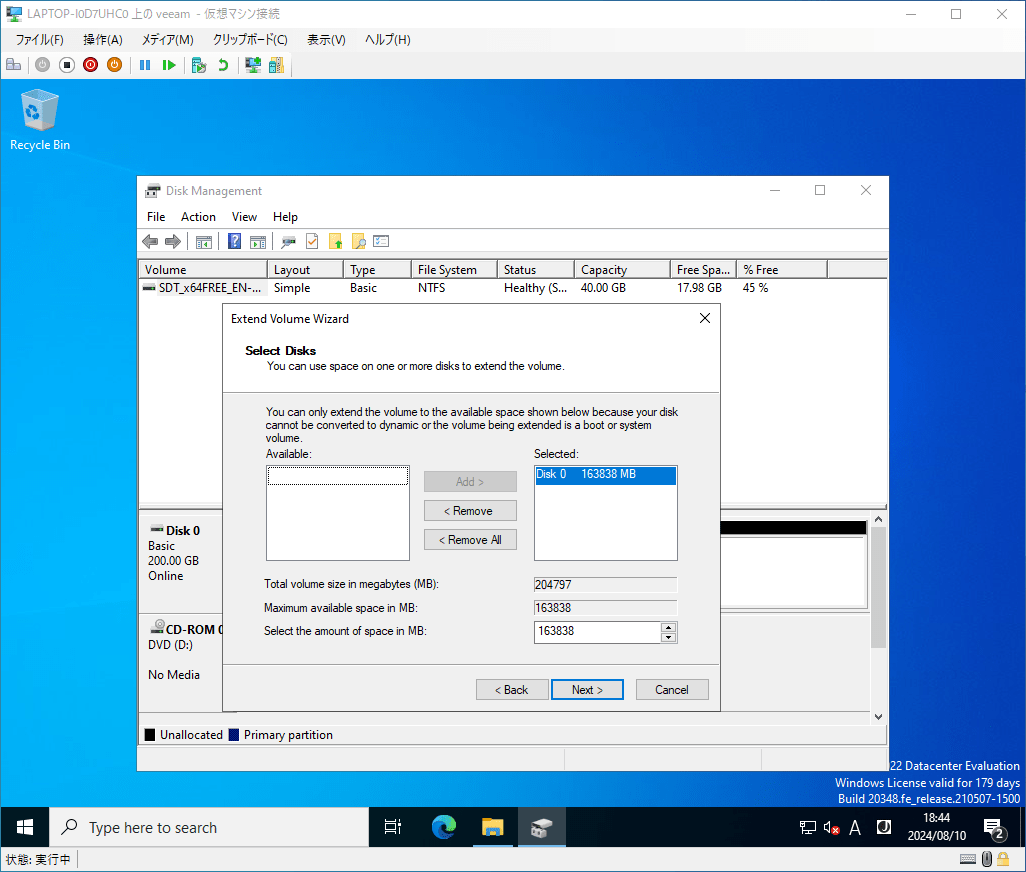This screenshot has width=1026, height=872.
Task: Click Back arrow in Disk Management toolbar
Action: coord(150,241)
